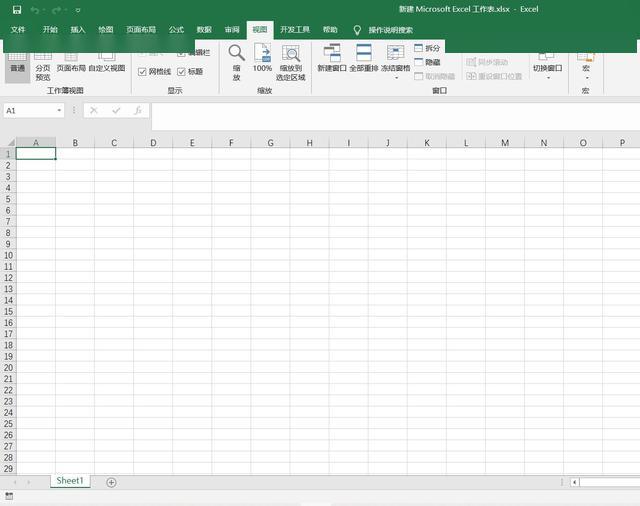Click inside the formula bar input area
The height and width of the screenshot is (506, 640).
395,116
